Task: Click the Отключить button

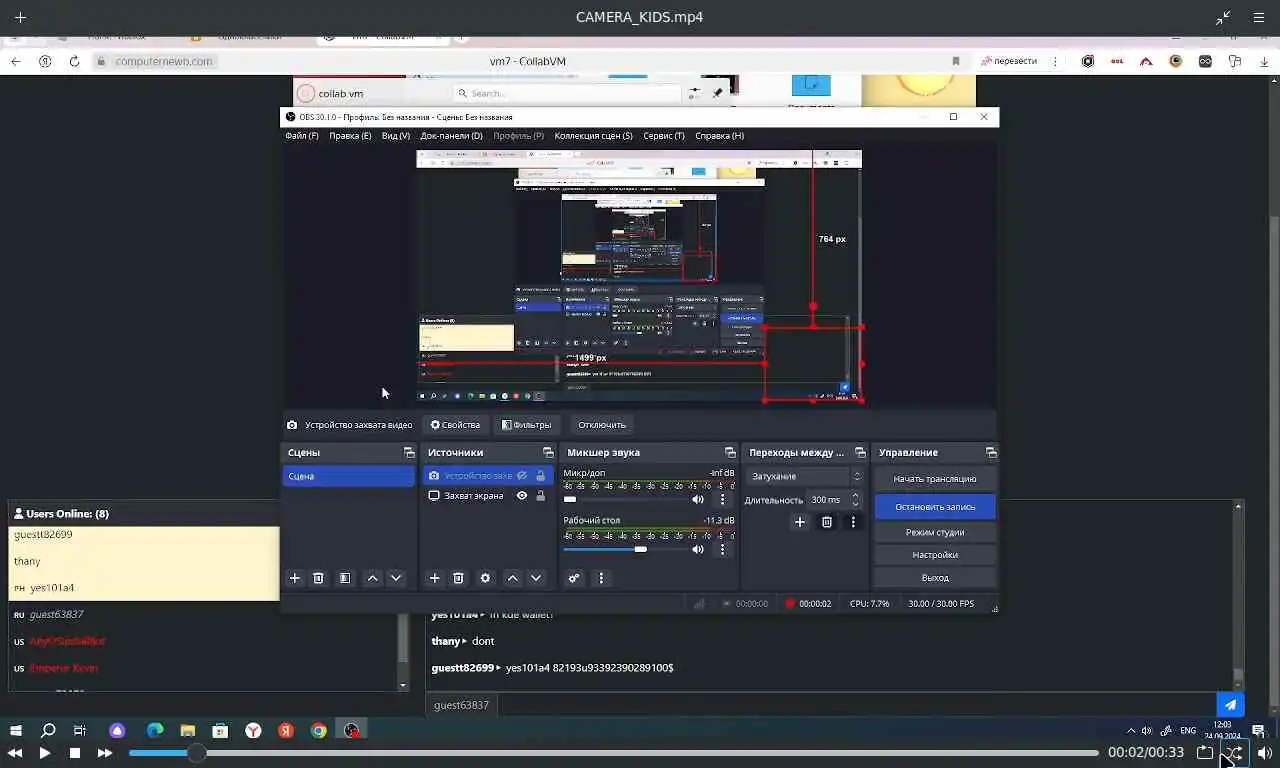Action: coord(602,425)
